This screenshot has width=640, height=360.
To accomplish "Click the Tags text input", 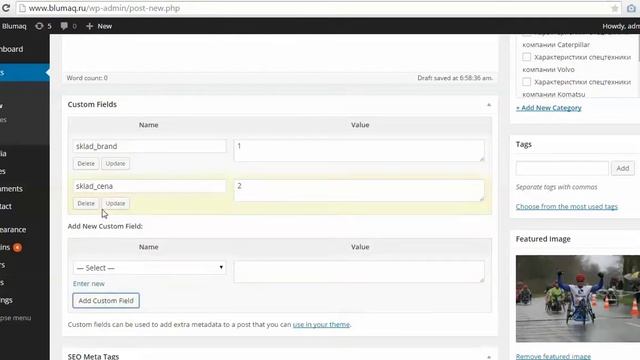I will (562, 168).
